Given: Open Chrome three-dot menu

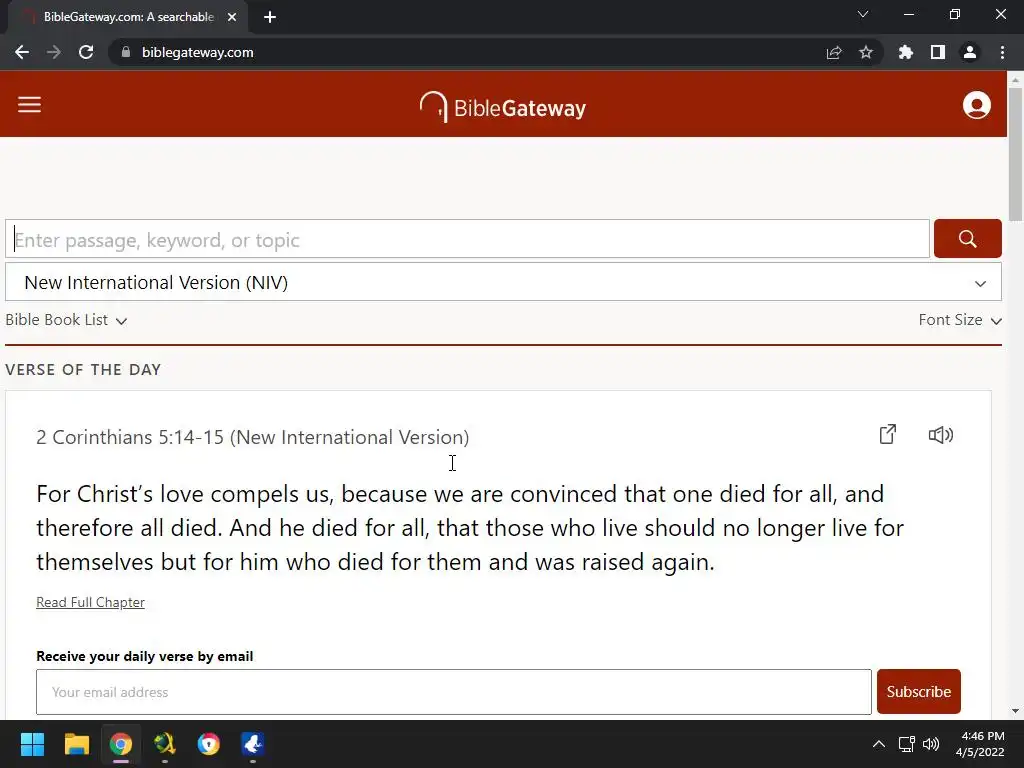Looking at the screenshot, I should [x=1002, y=52].
